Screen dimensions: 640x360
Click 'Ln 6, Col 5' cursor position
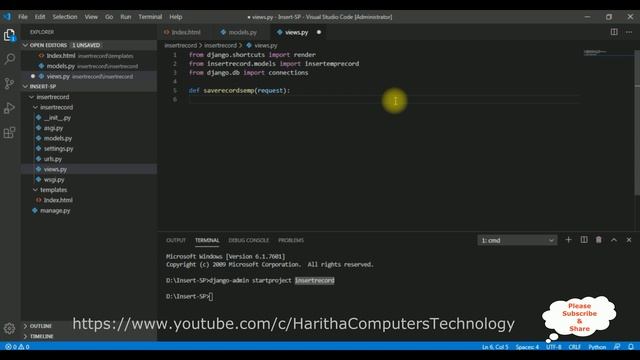point(495,347)
